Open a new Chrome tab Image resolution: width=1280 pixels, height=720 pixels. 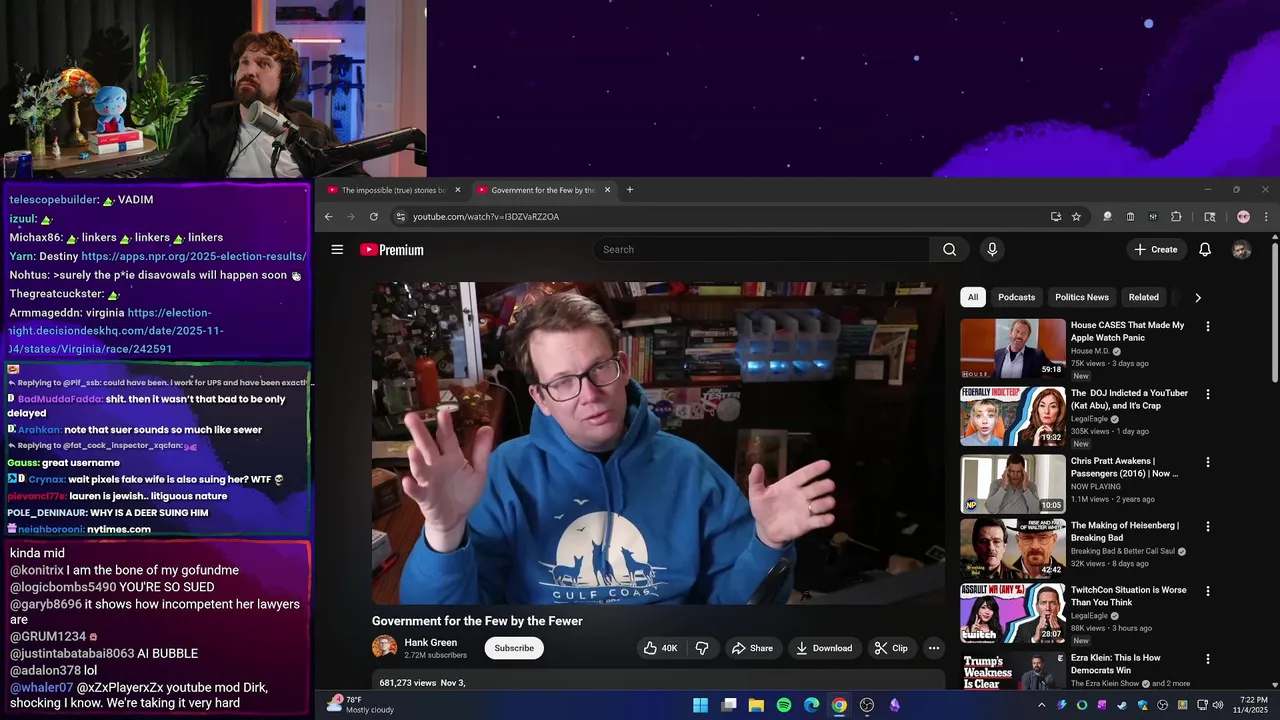[629, 190]
